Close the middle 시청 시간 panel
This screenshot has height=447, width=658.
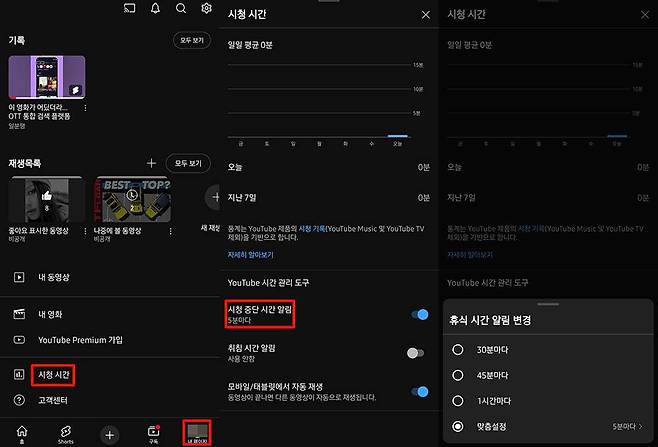click(x=426, y=15)
